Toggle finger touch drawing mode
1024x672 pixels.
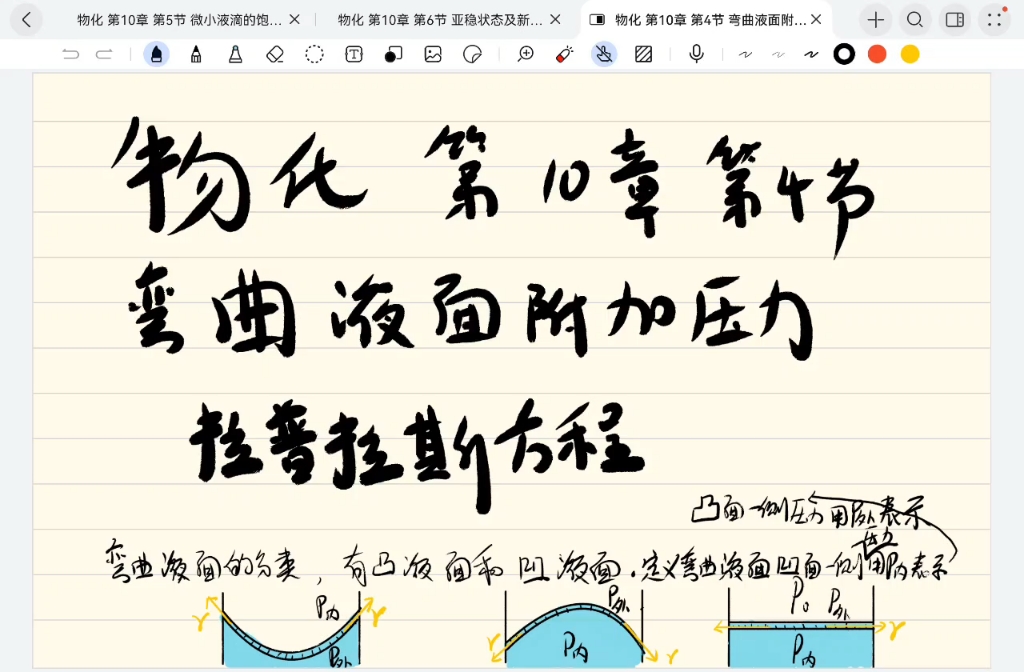pos(604,54)
